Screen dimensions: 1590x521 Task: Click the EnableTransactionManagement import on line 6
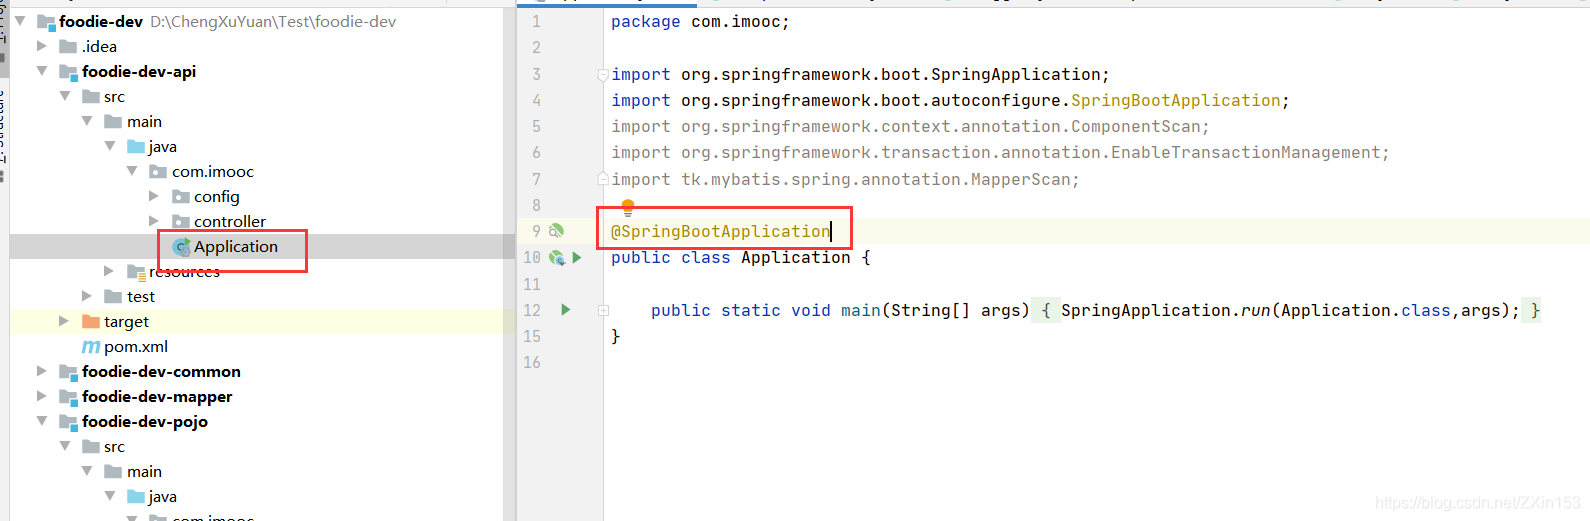coord(1000,153)
